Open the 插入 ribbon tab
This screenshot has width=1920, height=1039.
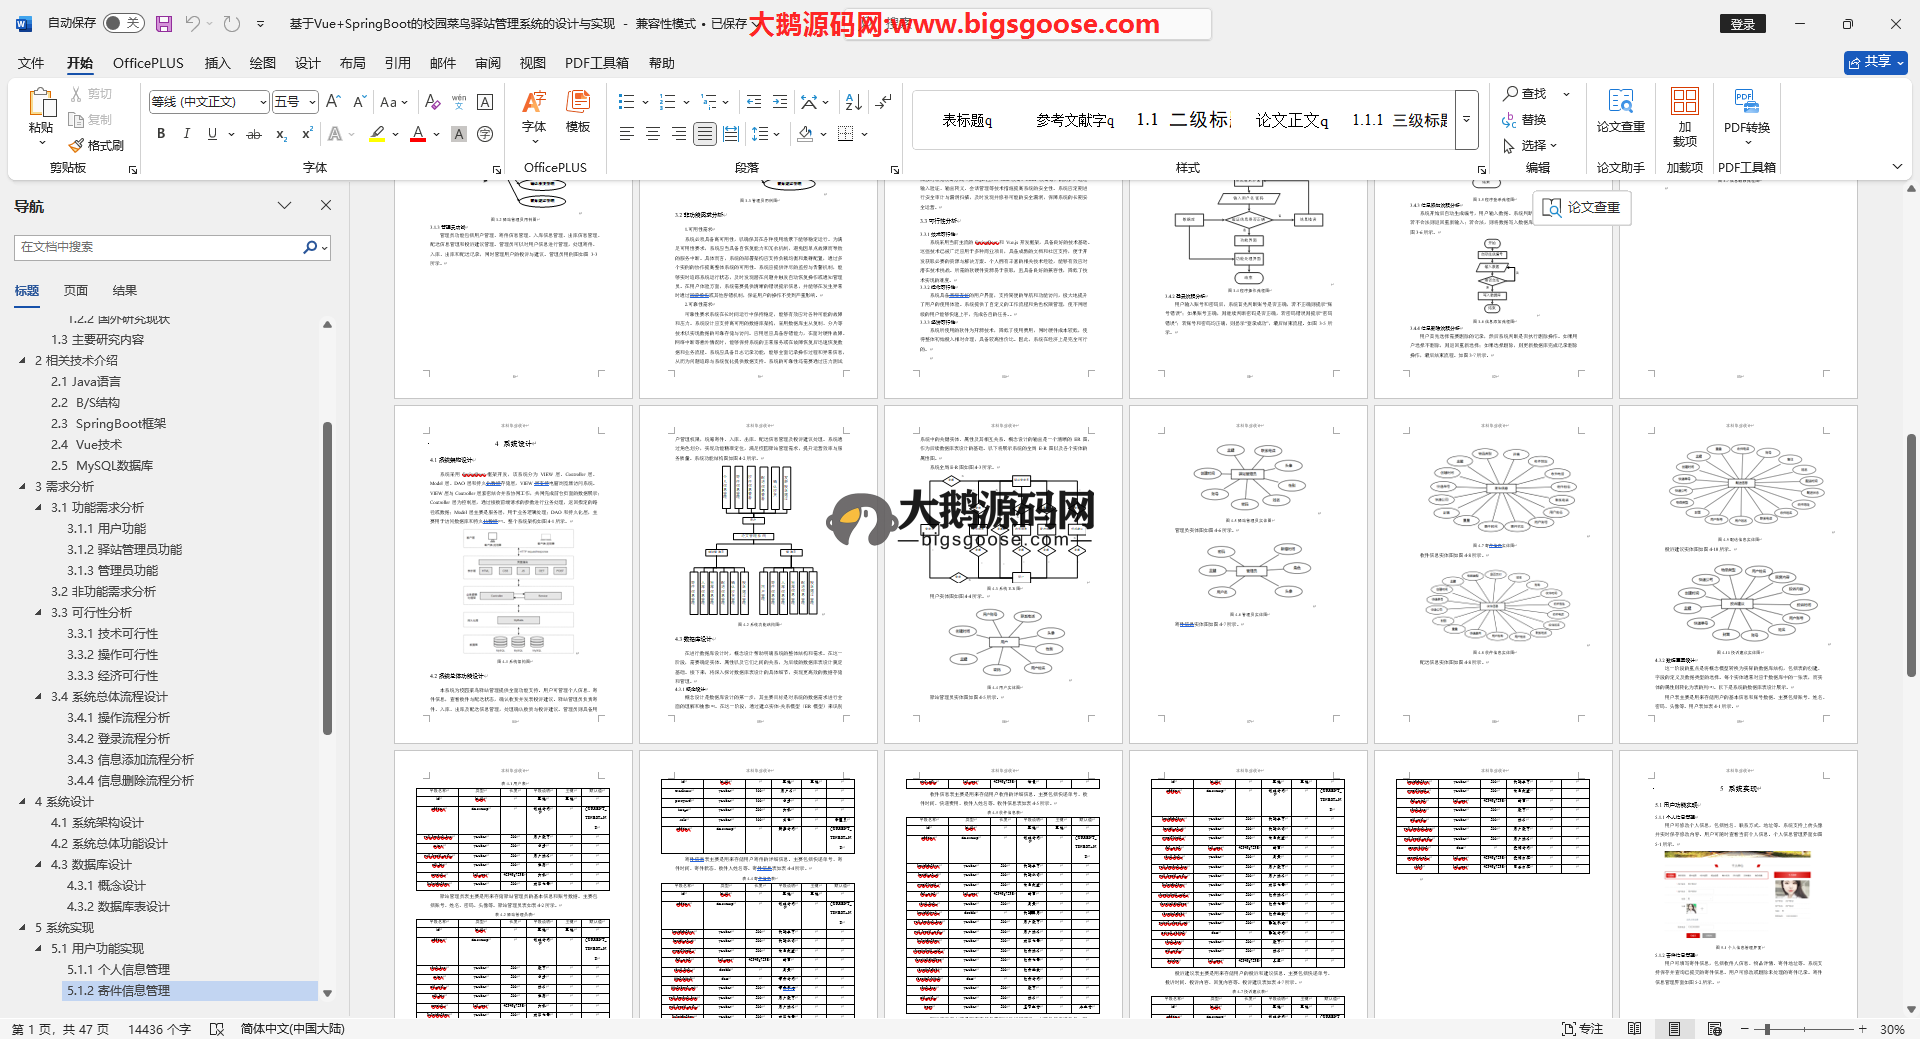point(217,63)
